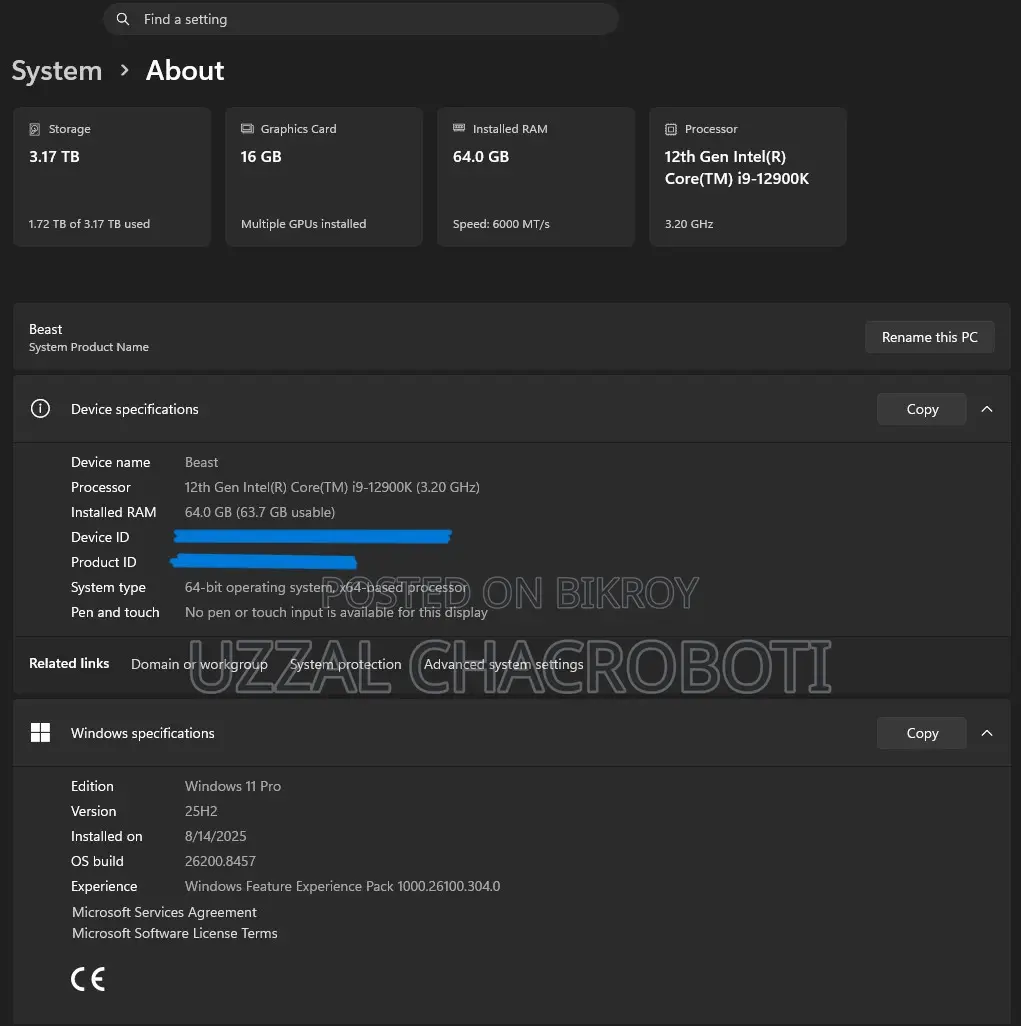Click 'Speed: 6000 MT/s' text

coord(501,224)
